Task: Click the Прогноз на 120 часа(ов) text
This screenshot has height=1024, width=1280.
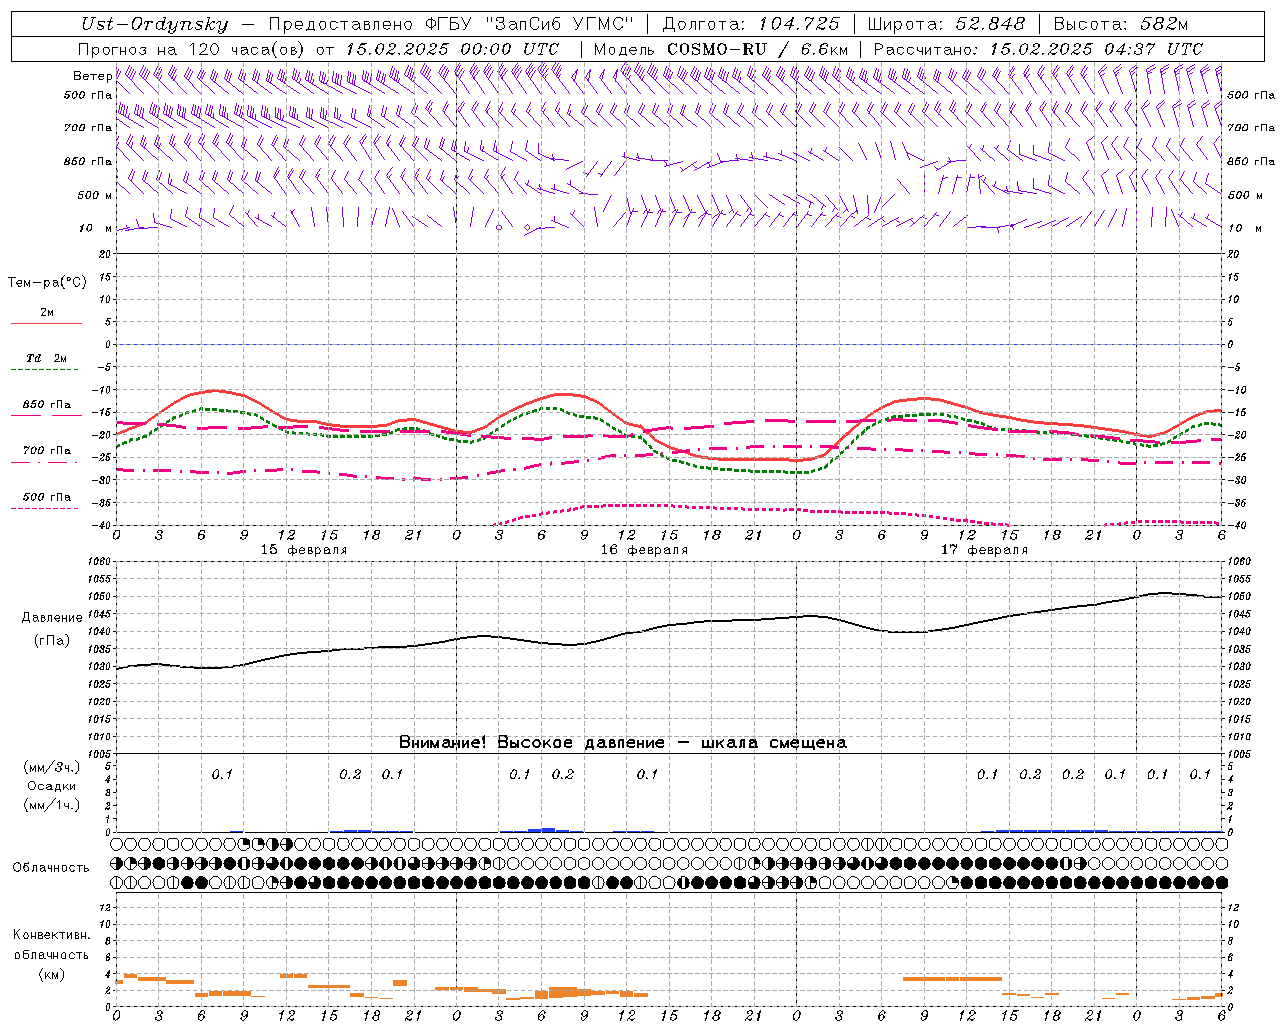Action: pos(193,49)
